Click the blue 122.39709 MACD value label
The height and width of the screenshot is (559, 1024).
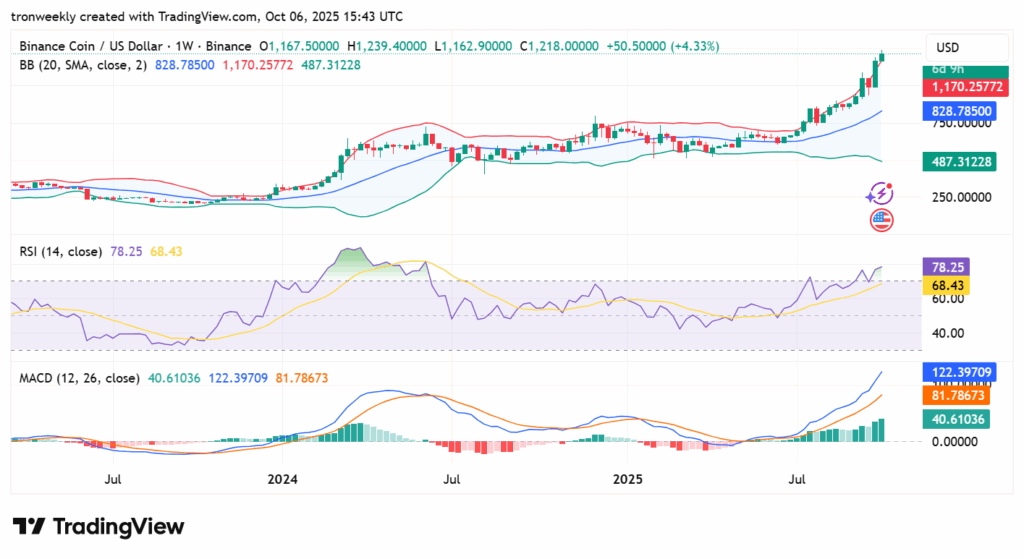pyautogui.click(x=960, y=372)
